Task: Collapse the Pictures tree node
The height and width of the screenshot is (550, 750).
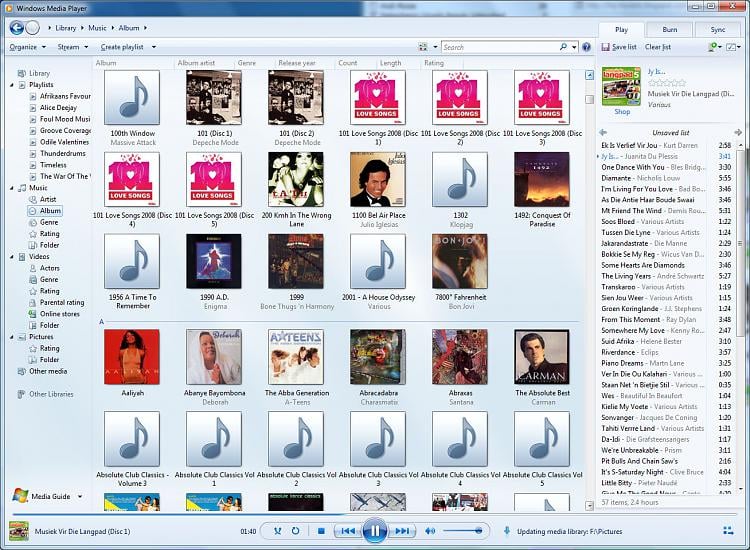Action: (x=12, y=337)
